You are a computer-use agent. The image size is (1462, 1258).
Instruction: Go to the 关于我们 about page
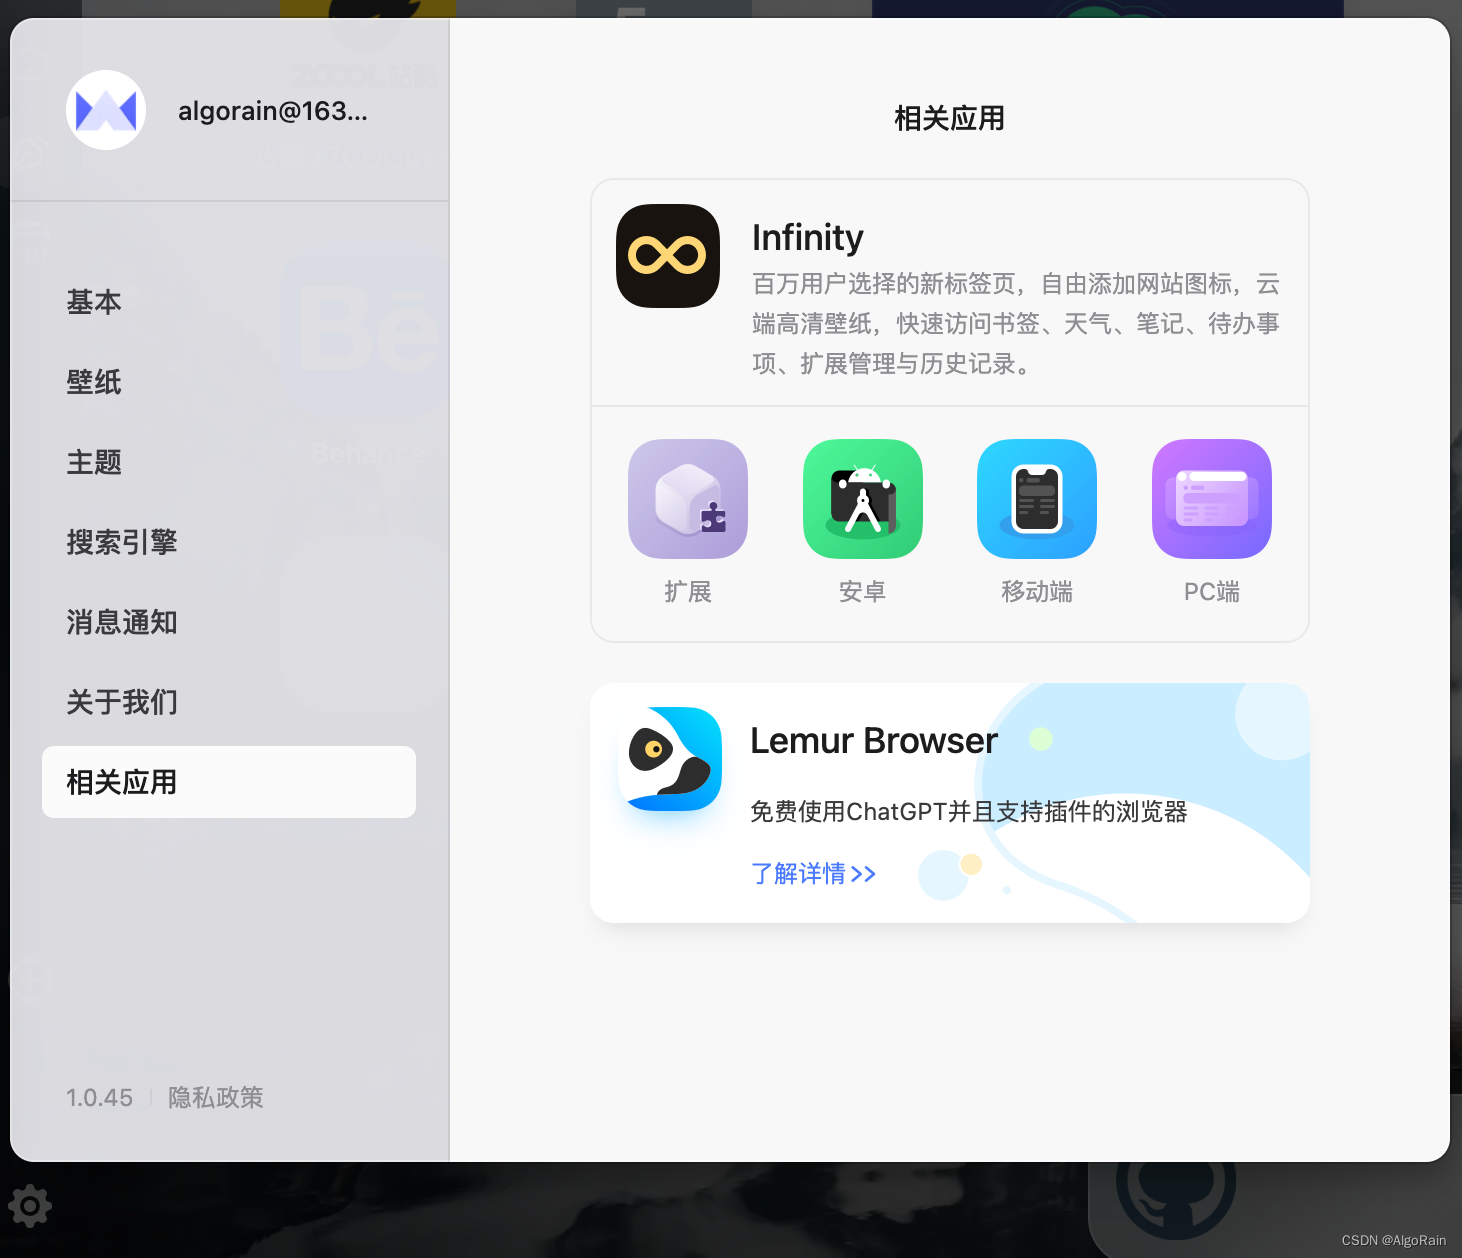pos(121,702)
